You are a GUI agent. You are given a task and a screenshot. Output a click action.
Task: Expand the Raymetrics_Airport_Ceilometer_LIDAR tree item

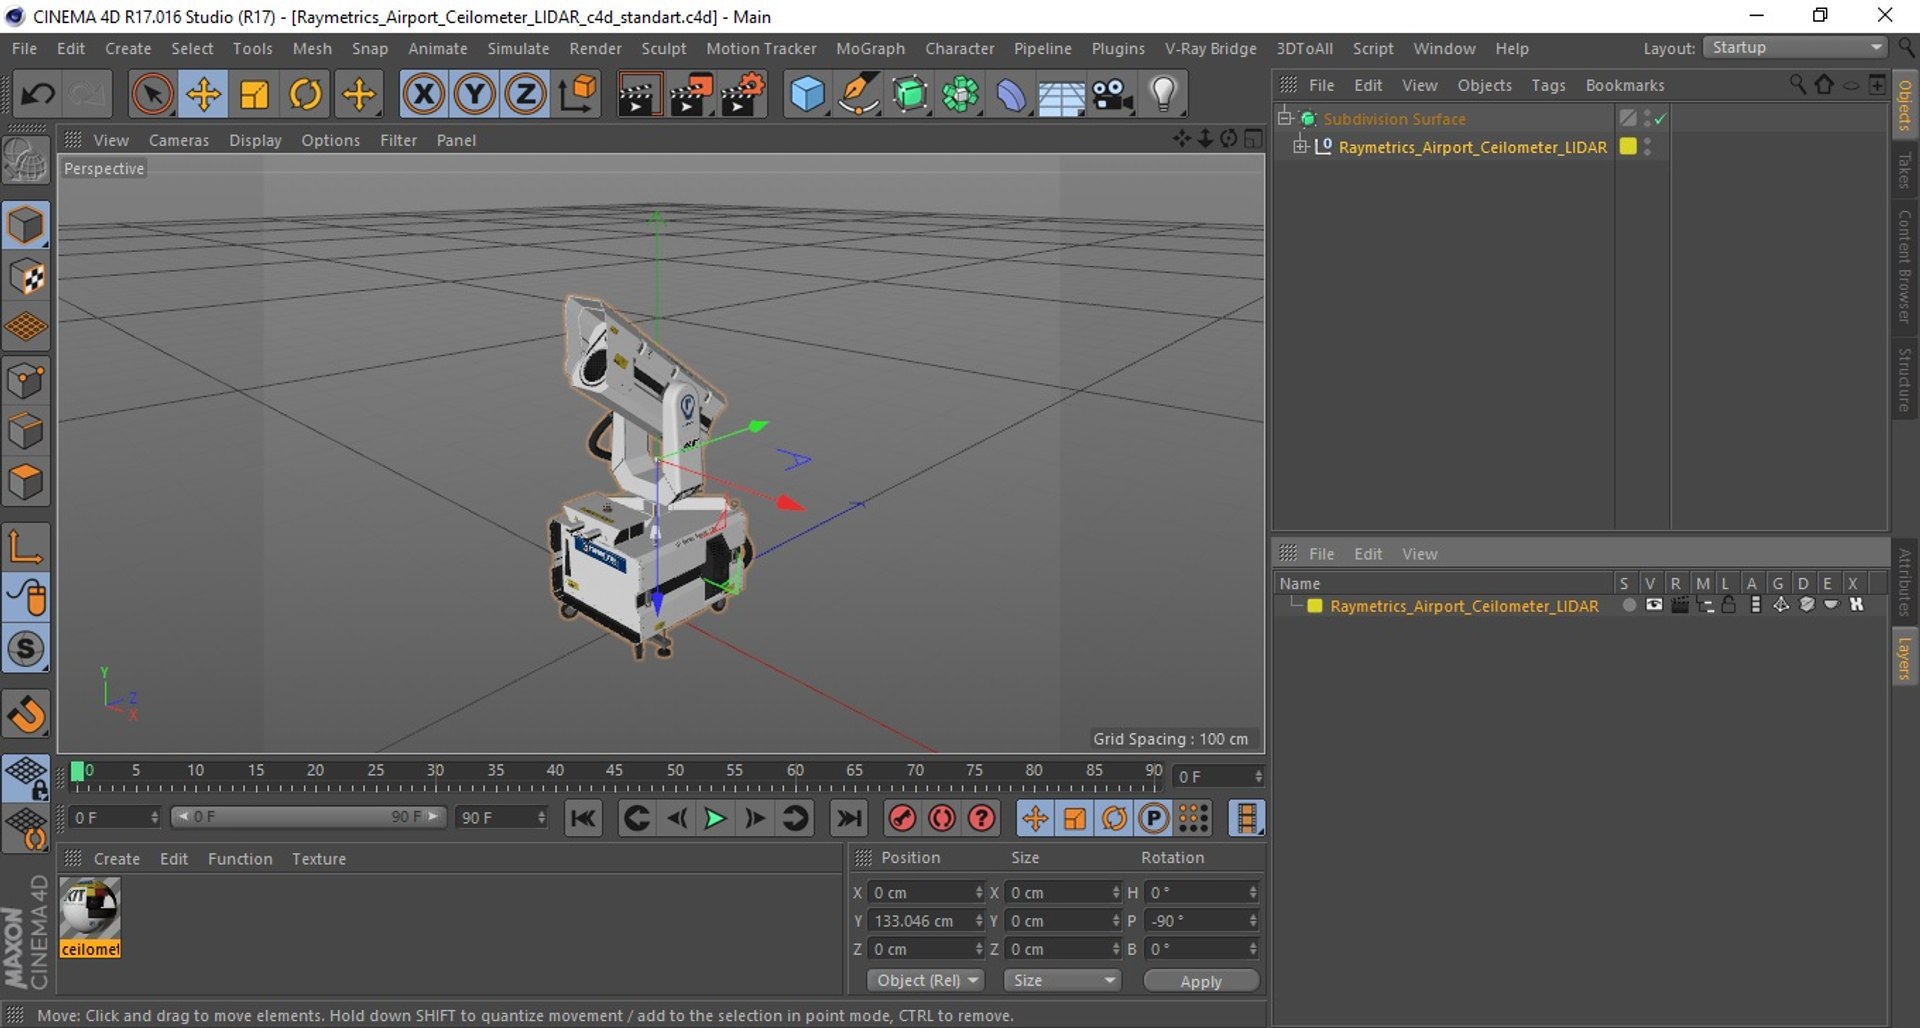(x=1299, y=147)
